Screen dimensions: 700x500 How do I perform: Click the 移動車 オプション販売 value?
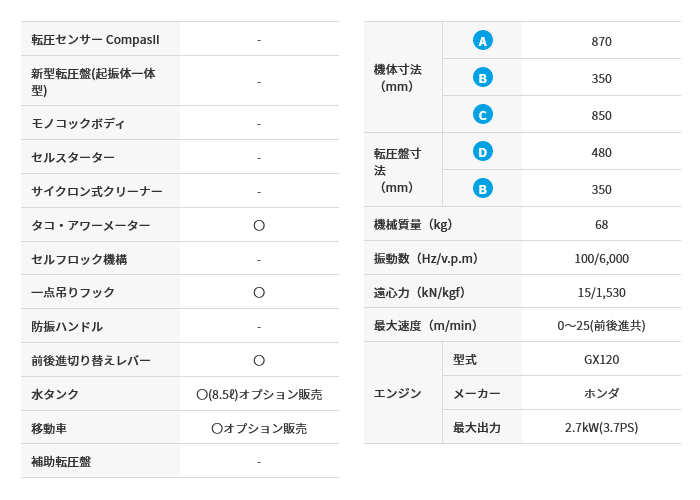coord(259,429)
